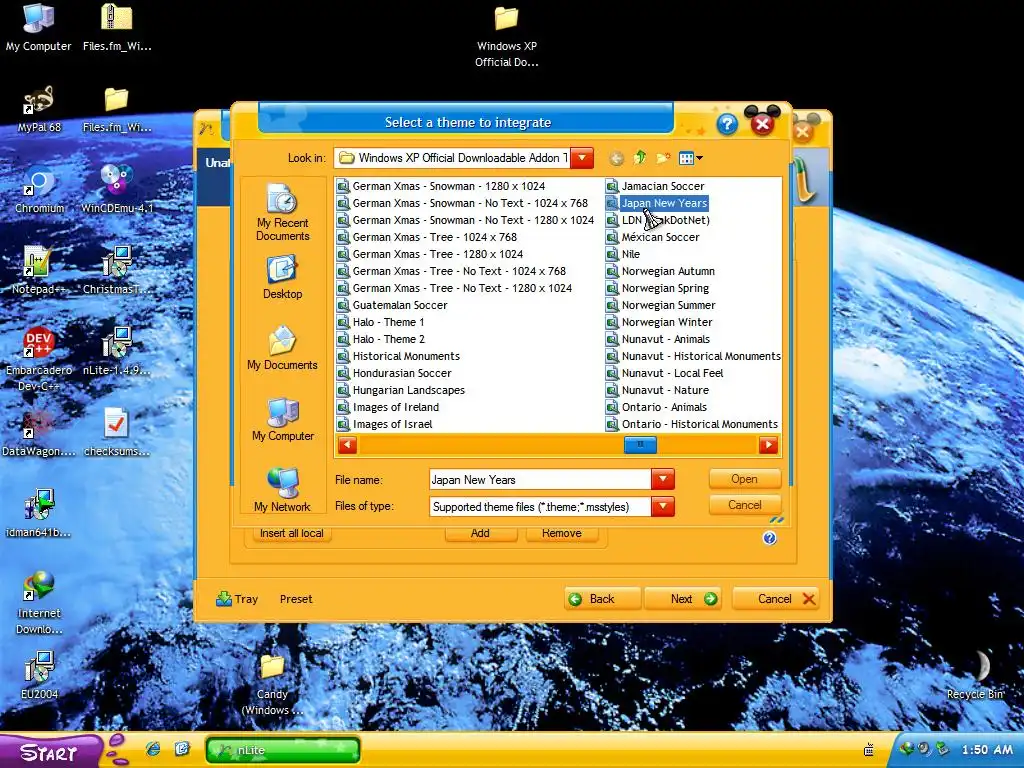Select Nunavut - Nature theme file
Screen dimensions: 1024x768
pos(658,390)
